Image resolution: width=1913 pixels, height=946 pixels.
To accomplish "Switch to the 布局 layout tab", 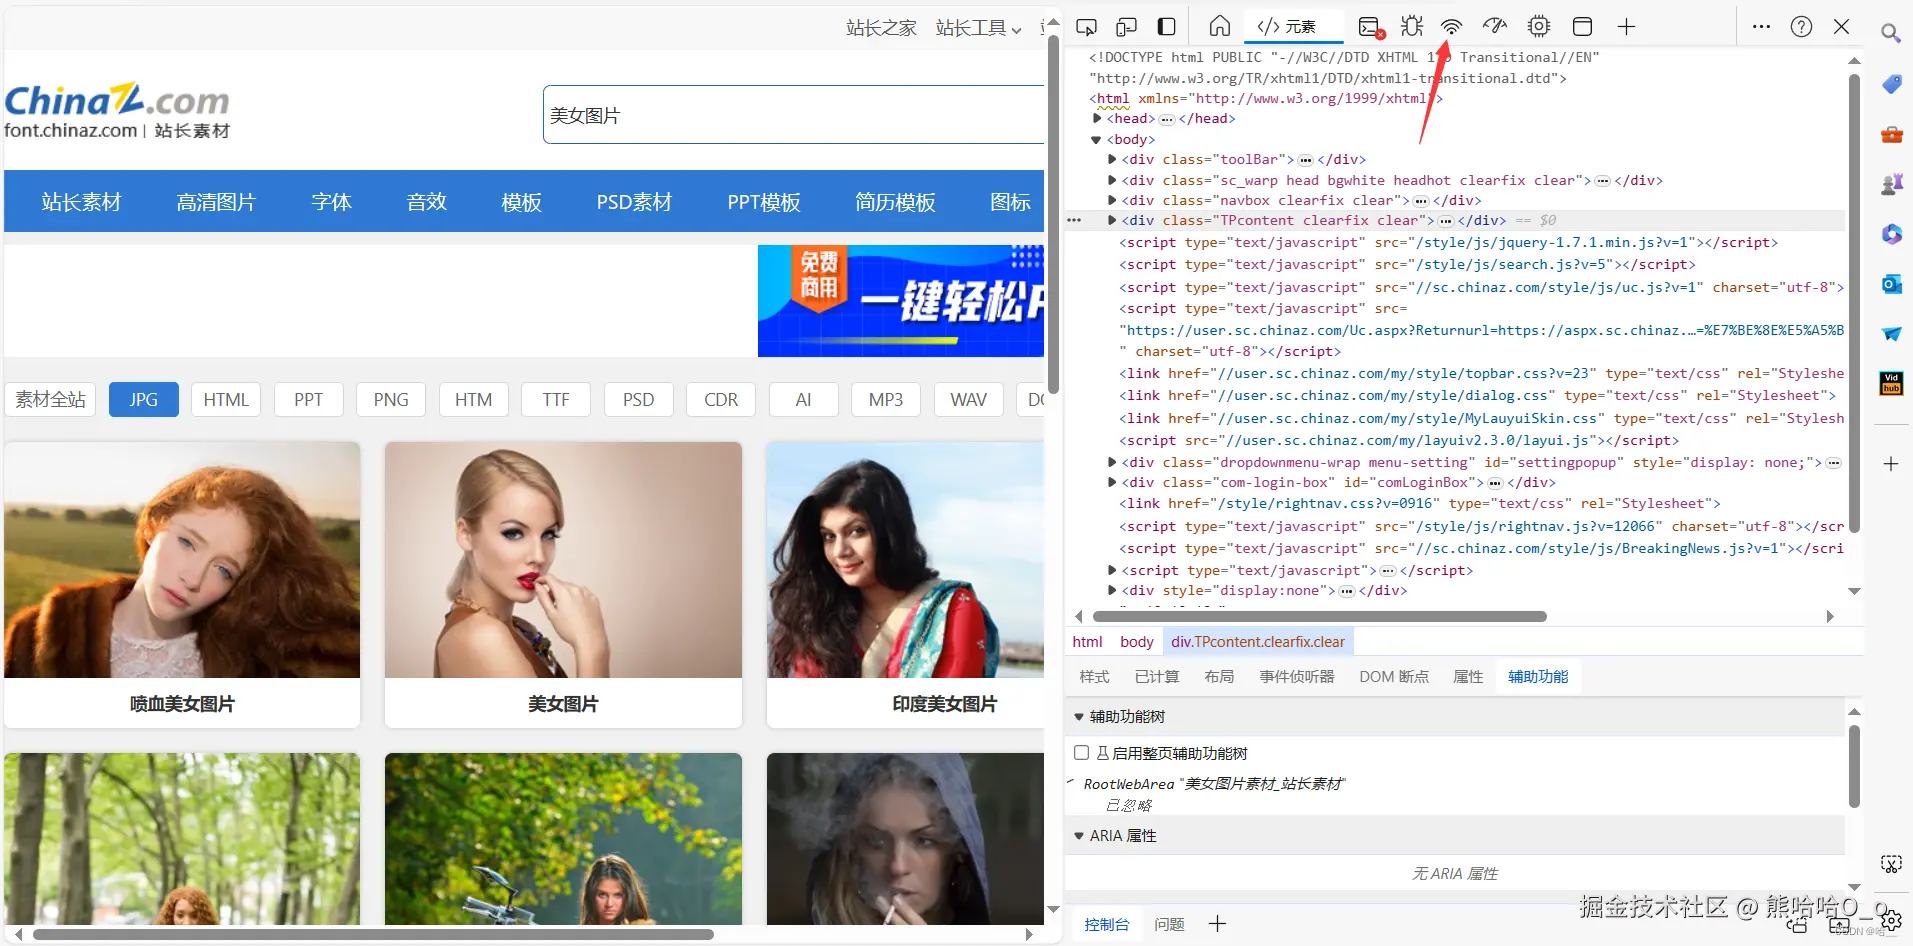I will click(1219, 677).
